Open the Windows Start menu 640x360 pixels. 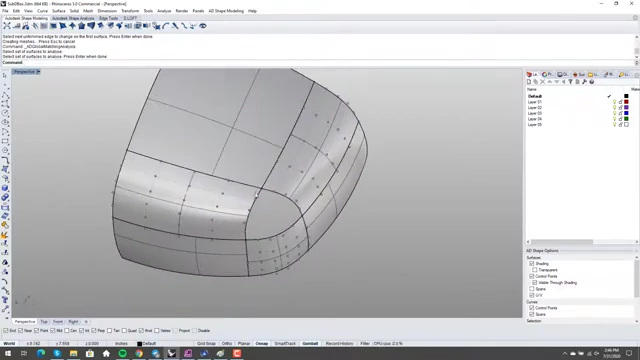8,353
